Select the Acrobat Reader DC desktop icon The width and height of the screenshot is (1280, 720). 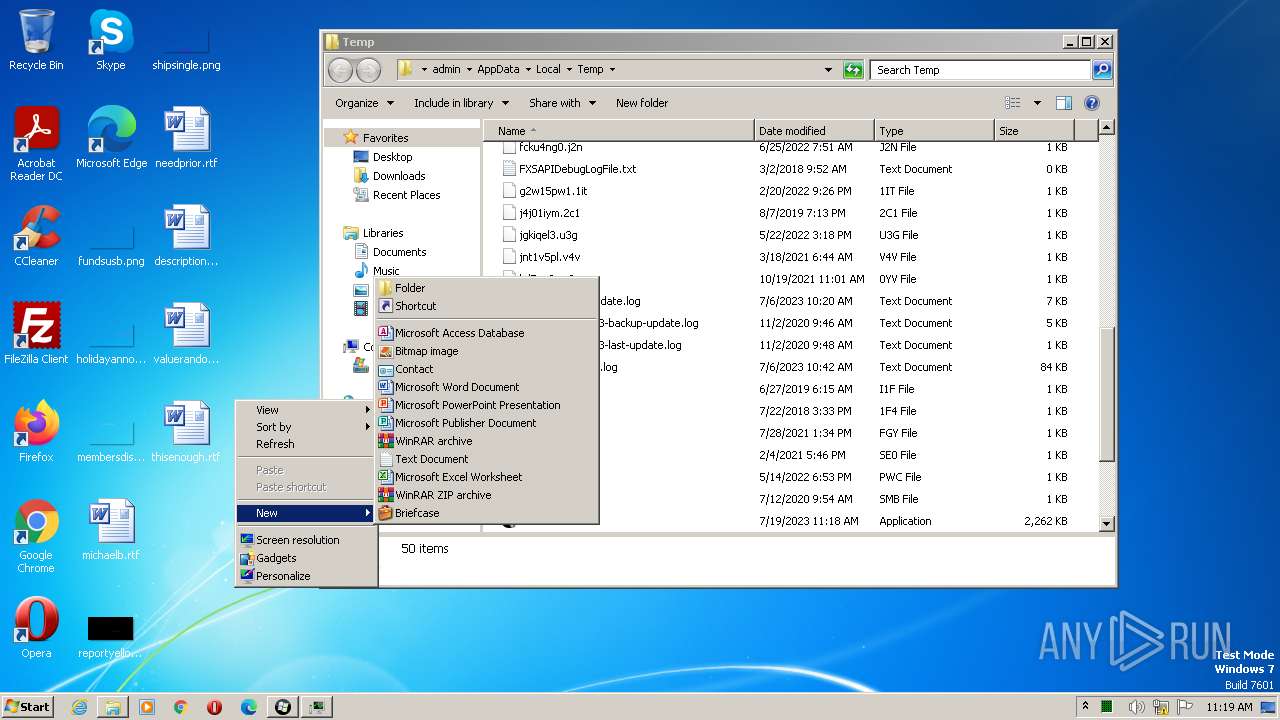tap(36, 144)
